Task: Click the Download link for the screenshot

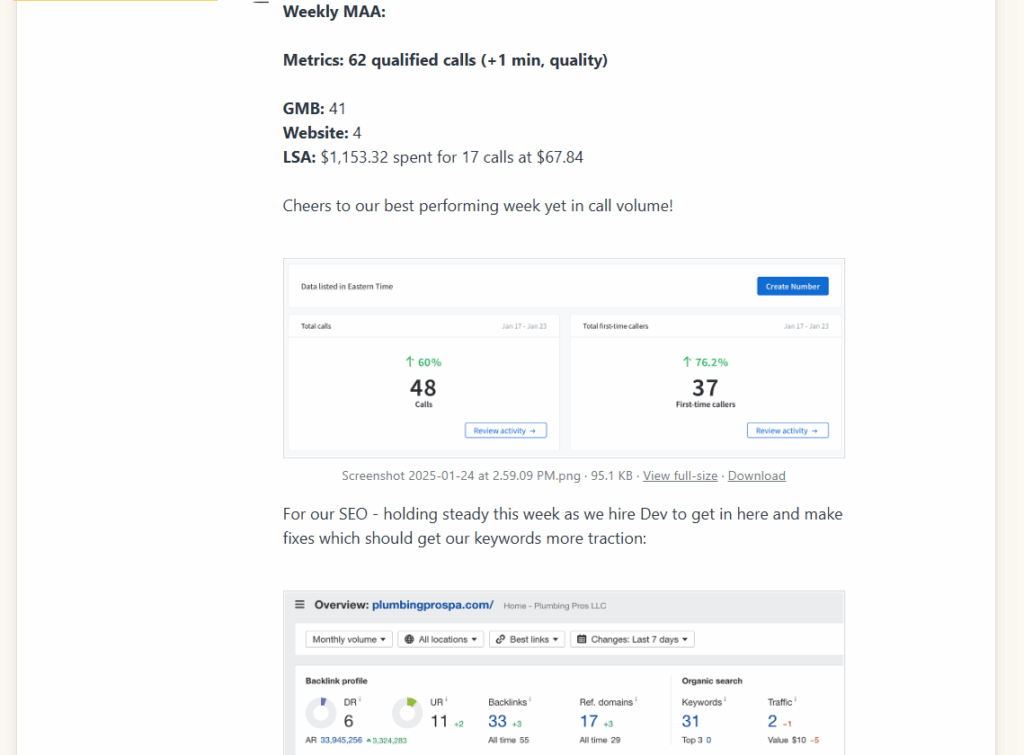Action: click(756, 476)
